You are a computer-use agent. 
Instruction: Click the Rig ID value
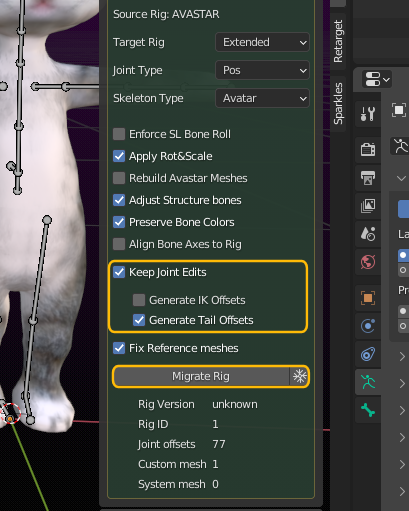[x=215, y=424]
